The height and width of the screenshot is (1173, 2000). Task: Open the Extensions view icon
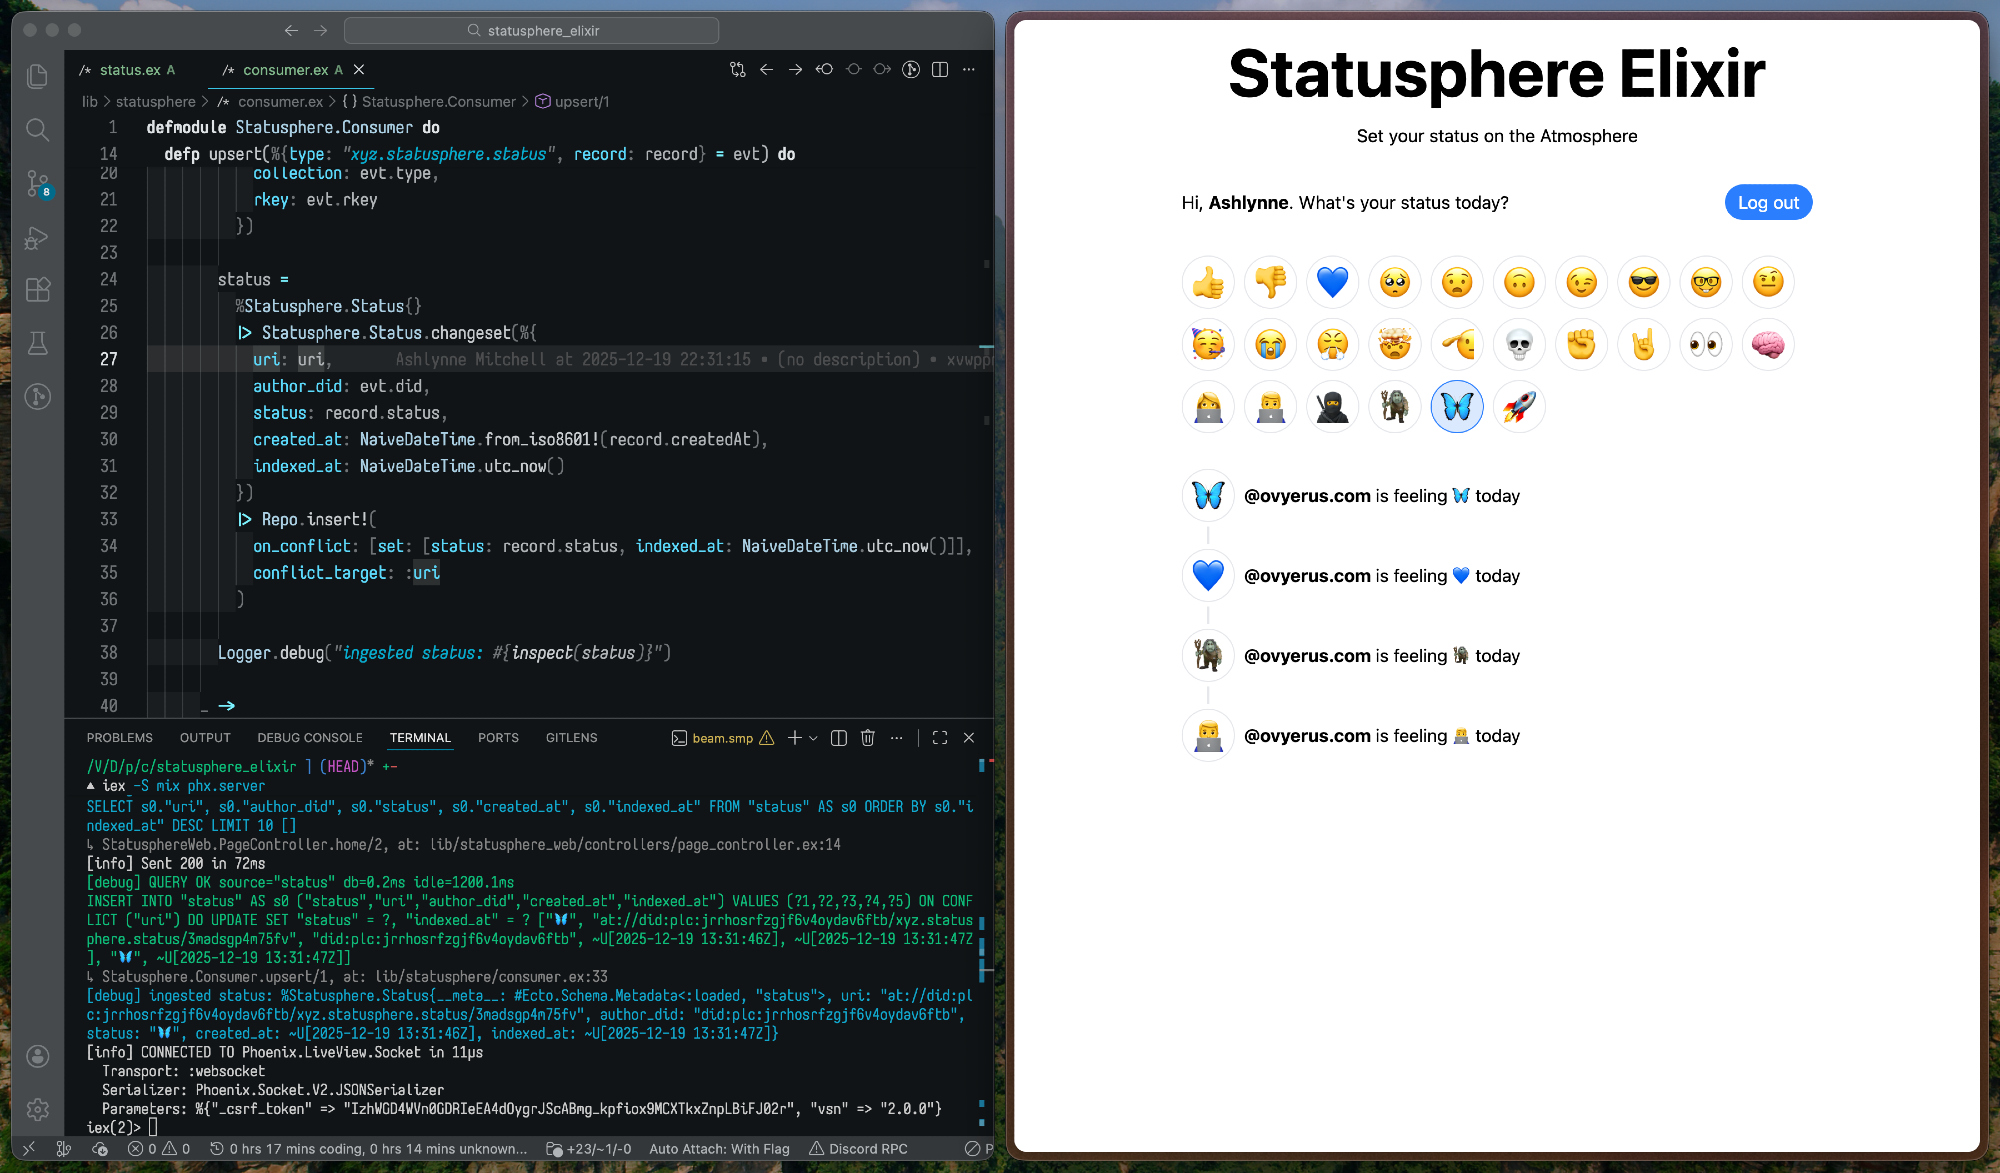pos(37,290)
